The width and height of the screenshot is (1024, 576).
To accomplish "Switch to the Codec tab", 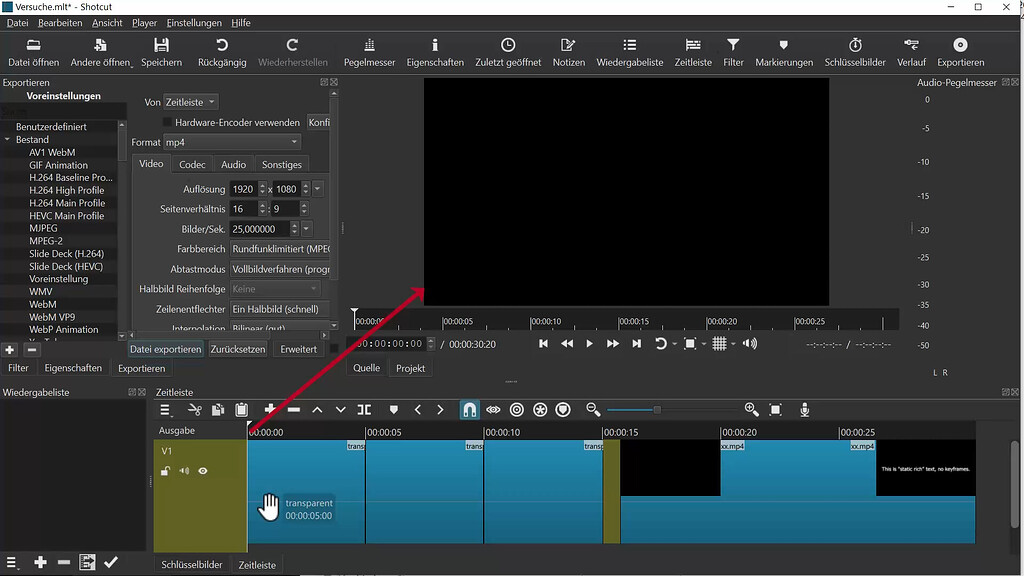I will (x=192, y=163).
